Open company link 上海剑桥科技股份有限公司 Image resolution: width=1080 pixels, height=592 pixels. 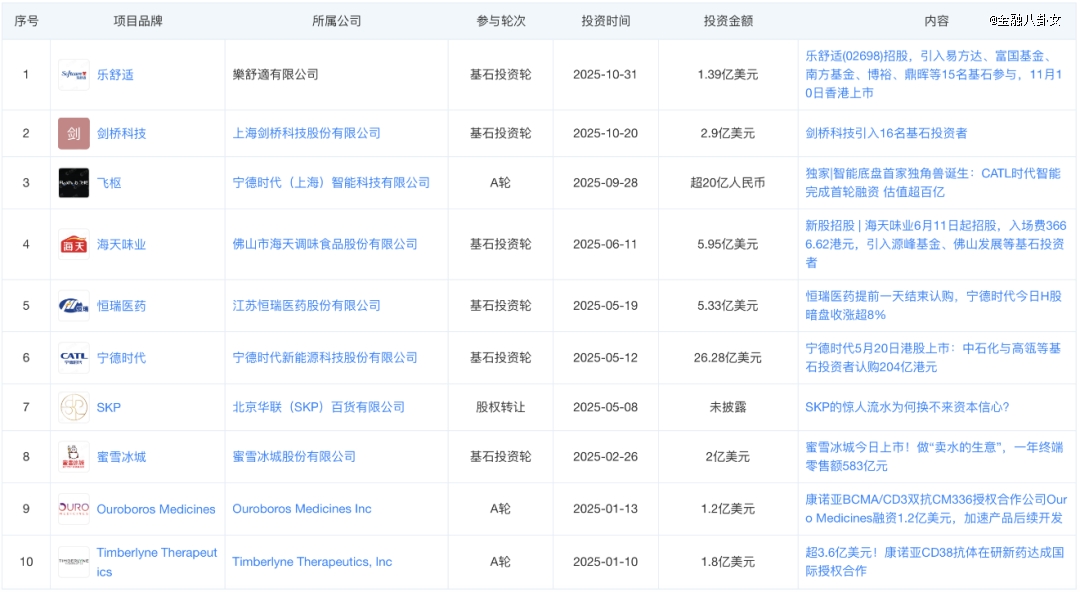coord(306,133)
